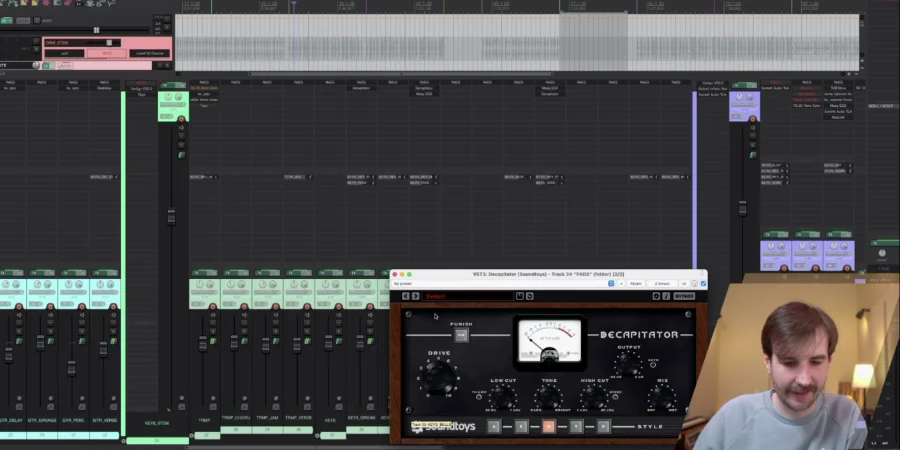Click the purple folder strip volume fader on the right
This screenshot has width=900, height=450.
click(742, 208)
